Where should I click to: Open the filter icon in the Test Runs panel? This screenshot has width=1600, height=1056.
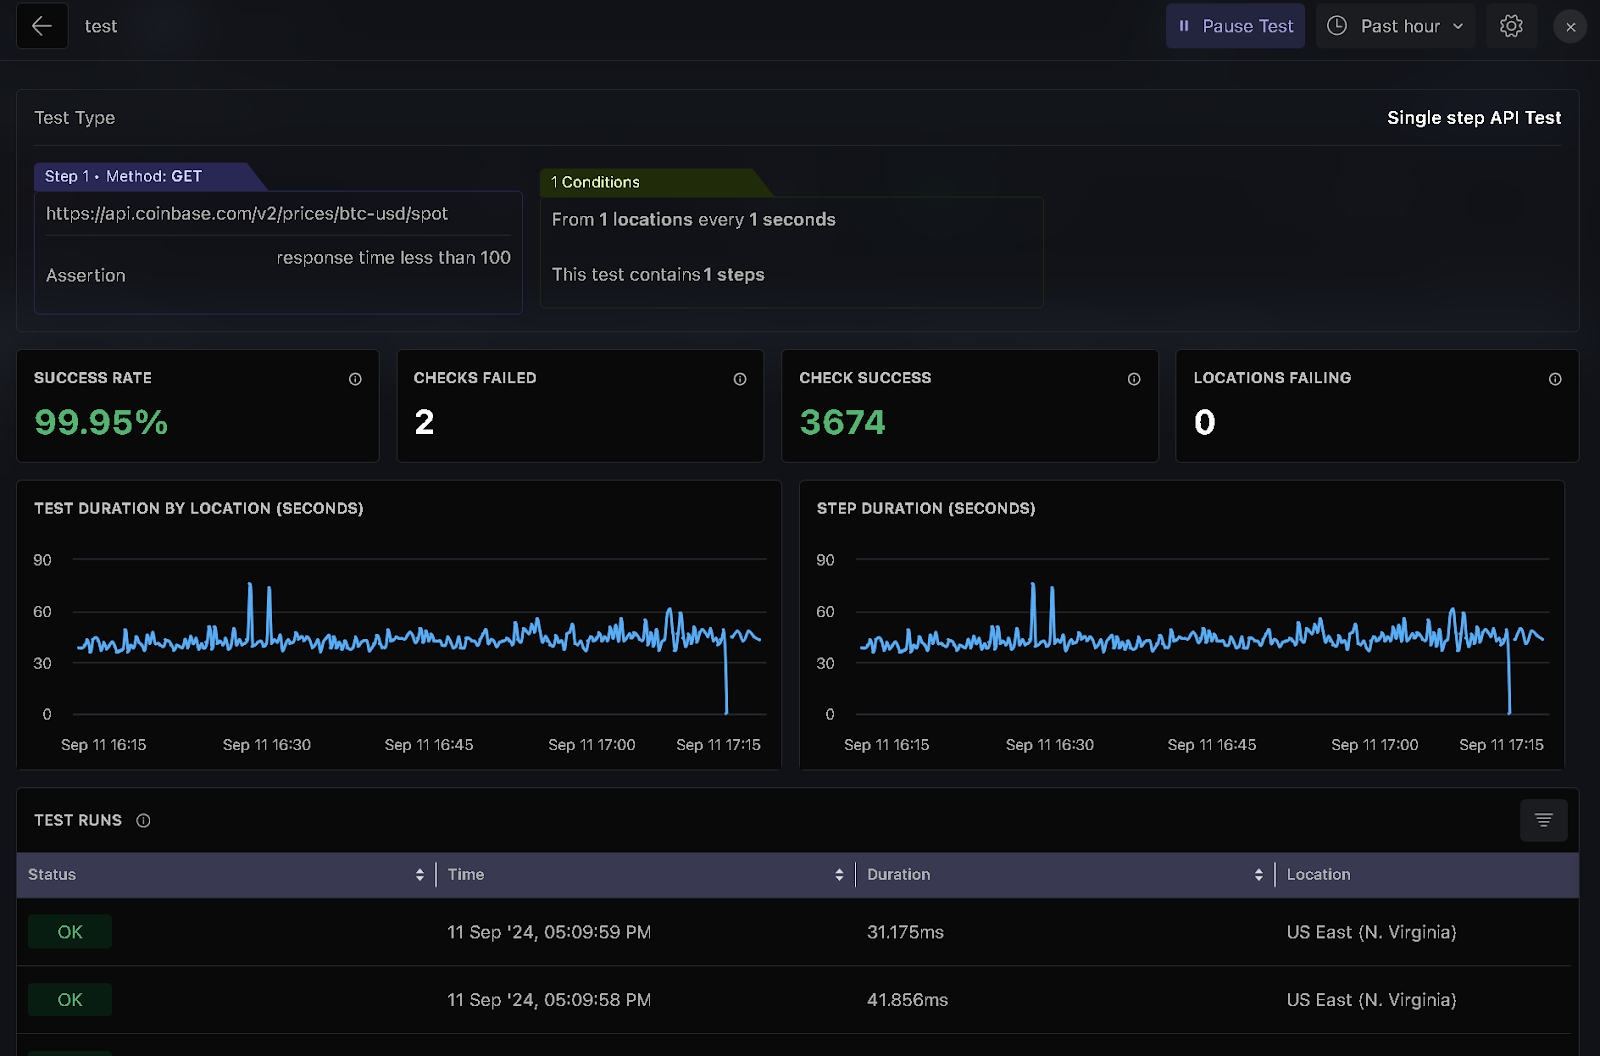(x=1543, y=820)
